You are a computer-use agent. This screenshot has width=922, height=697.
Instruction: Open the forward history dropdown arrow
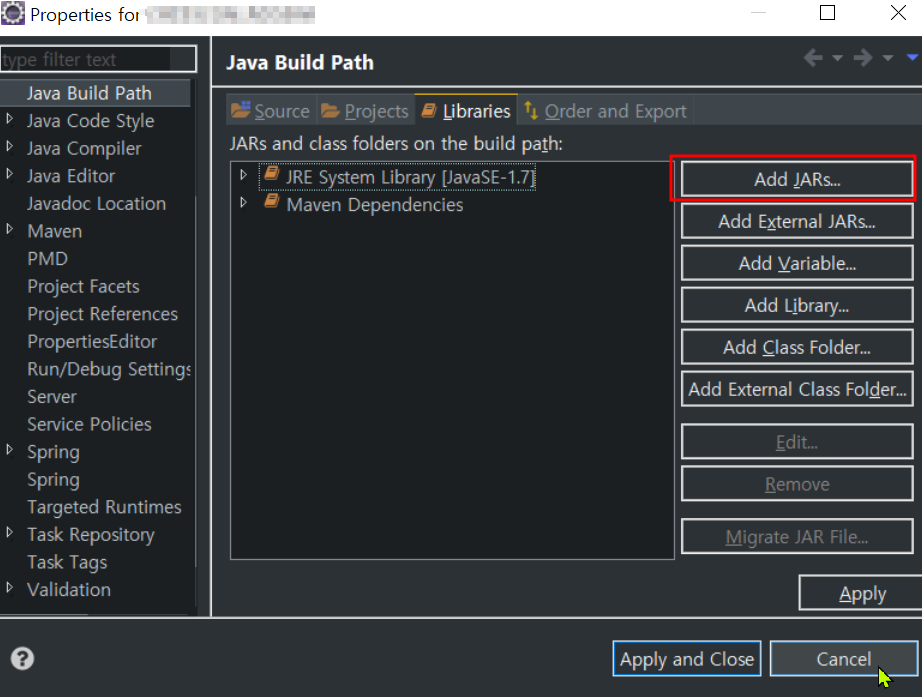point(887,58)
